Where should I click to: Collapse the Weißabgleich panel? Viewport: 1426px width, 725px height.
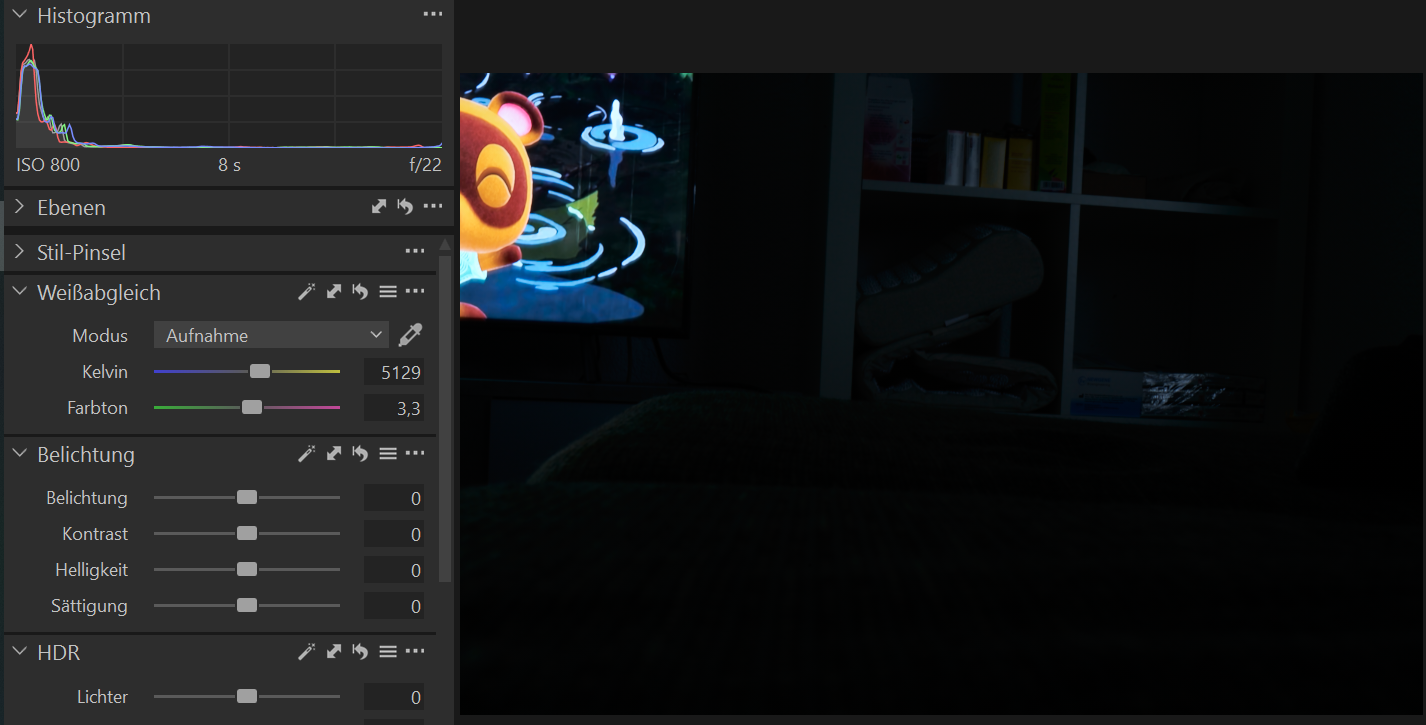coord(19,292)
